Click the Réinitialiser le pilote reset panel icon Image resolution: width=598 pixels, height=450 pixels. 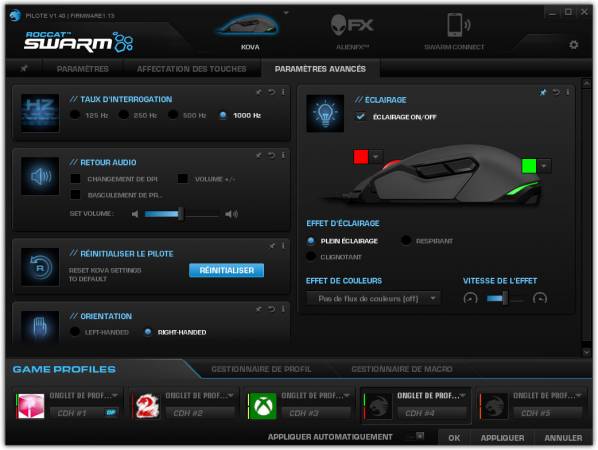40,267
